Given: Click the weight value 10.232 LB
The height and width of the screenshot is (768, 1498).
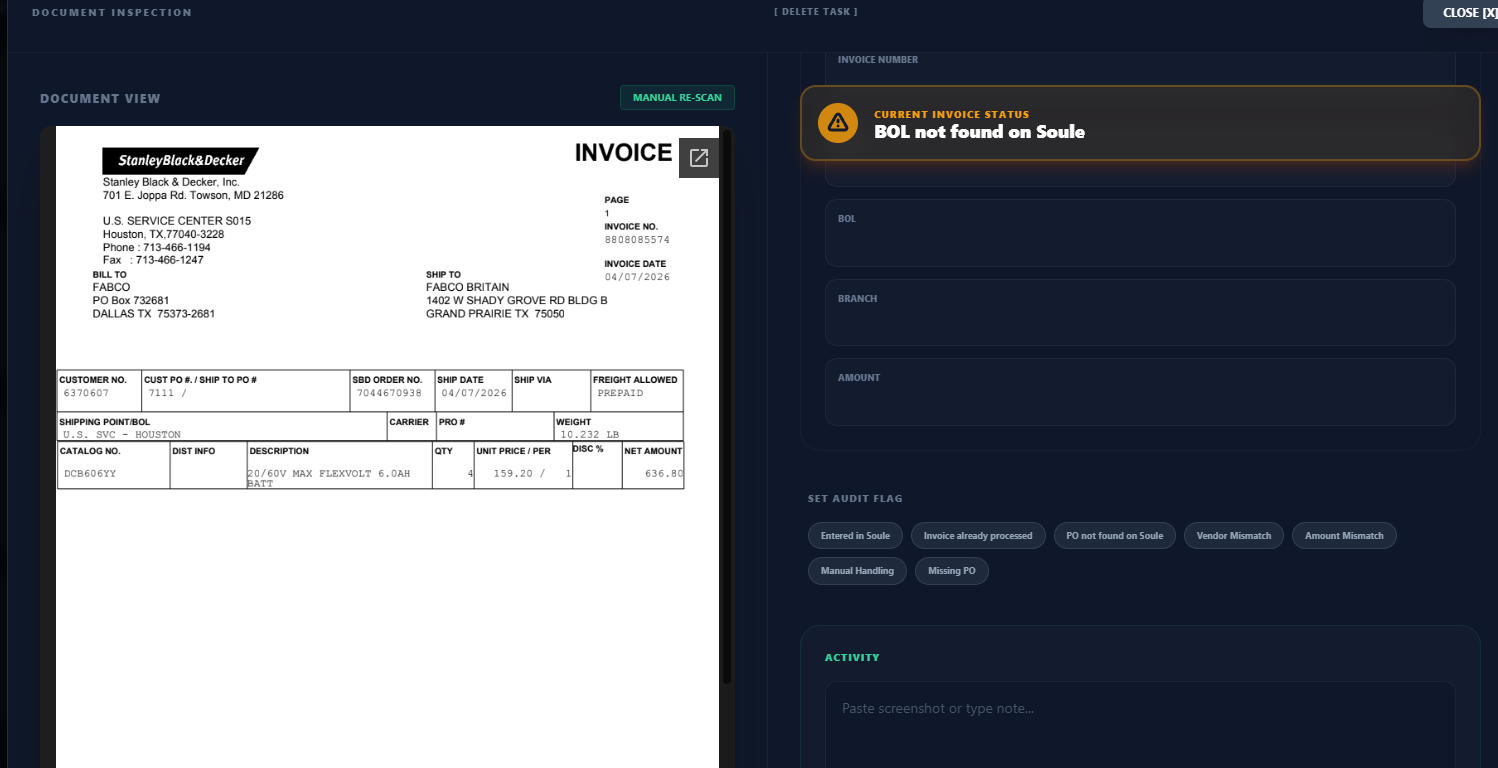Looking at the screenshot, I should (x=591, y=435).
